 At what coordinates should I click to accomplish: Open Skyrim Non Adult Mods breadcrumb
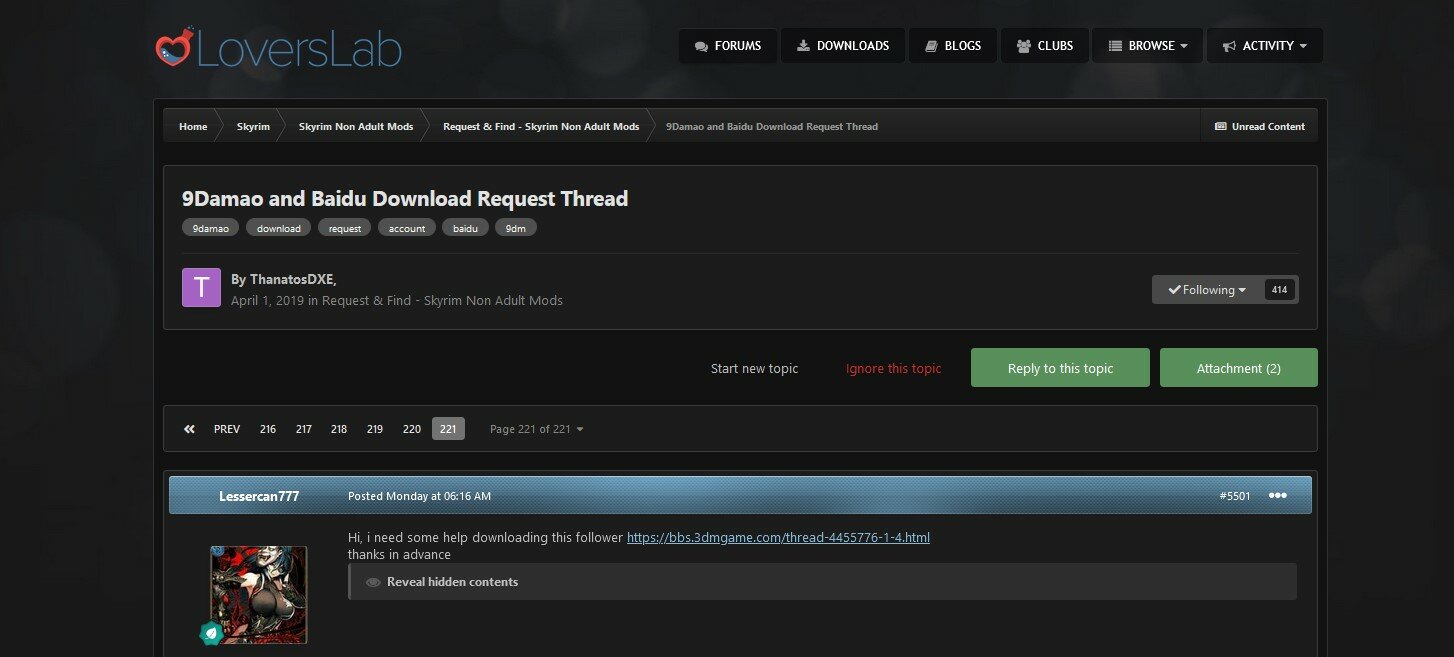[356, 127]
